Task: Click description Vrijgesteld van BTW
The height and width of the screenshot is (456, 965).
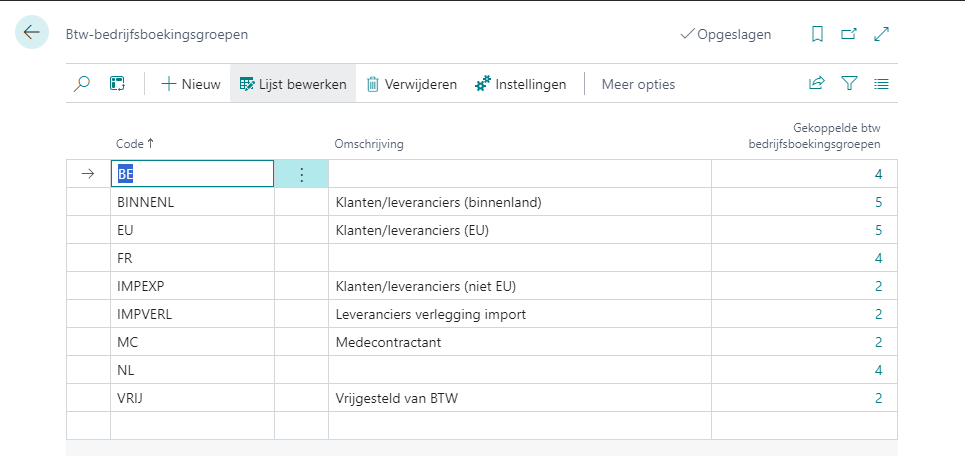Action: (x=397, y=399)
